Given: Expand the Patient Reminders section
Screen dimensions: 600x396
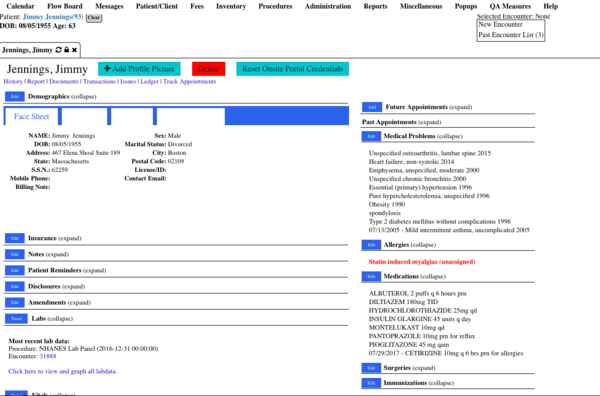Looking at the screenshot, I should (95, 271).
